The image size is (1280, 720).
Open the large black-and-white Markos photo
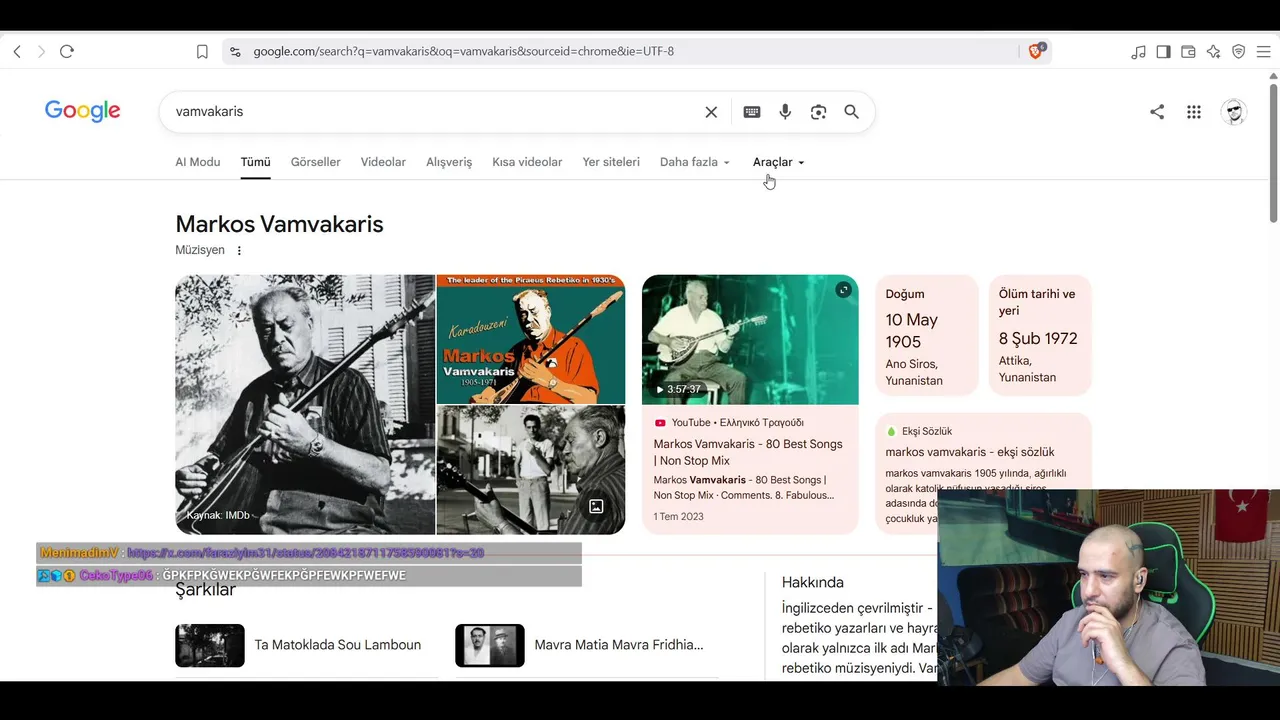[305, 404]
